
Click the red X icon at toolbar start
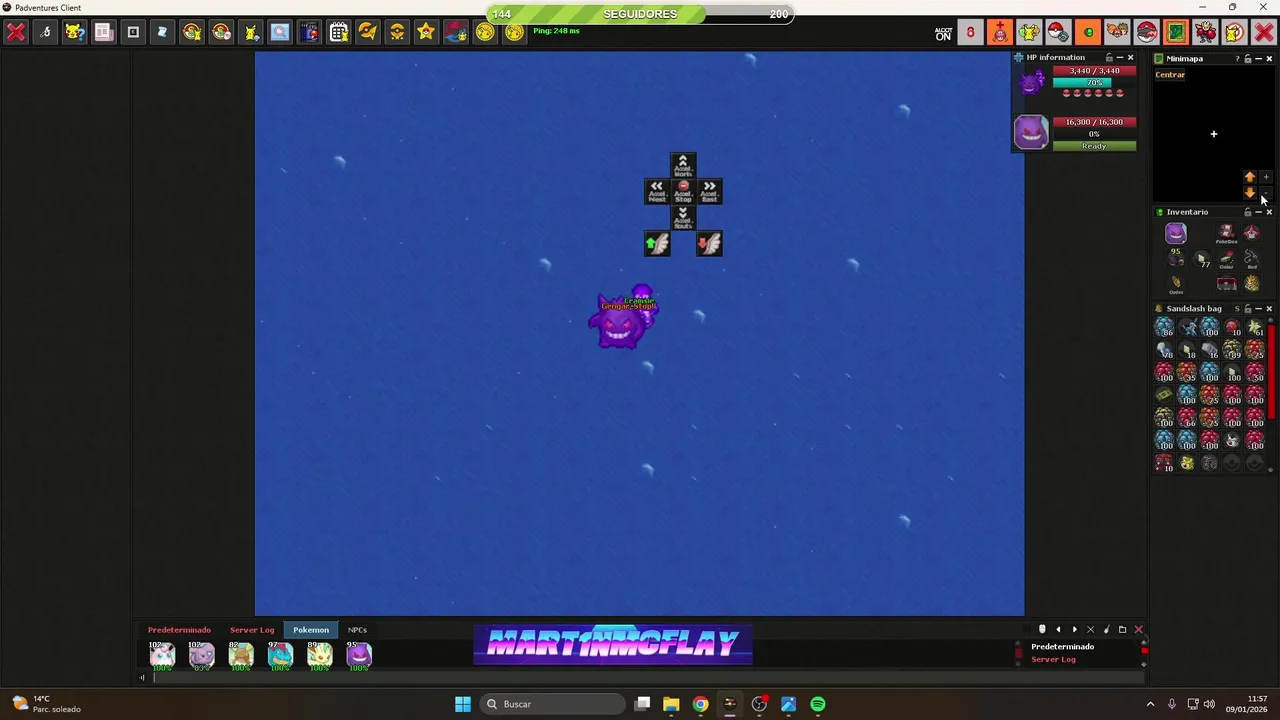16,32
